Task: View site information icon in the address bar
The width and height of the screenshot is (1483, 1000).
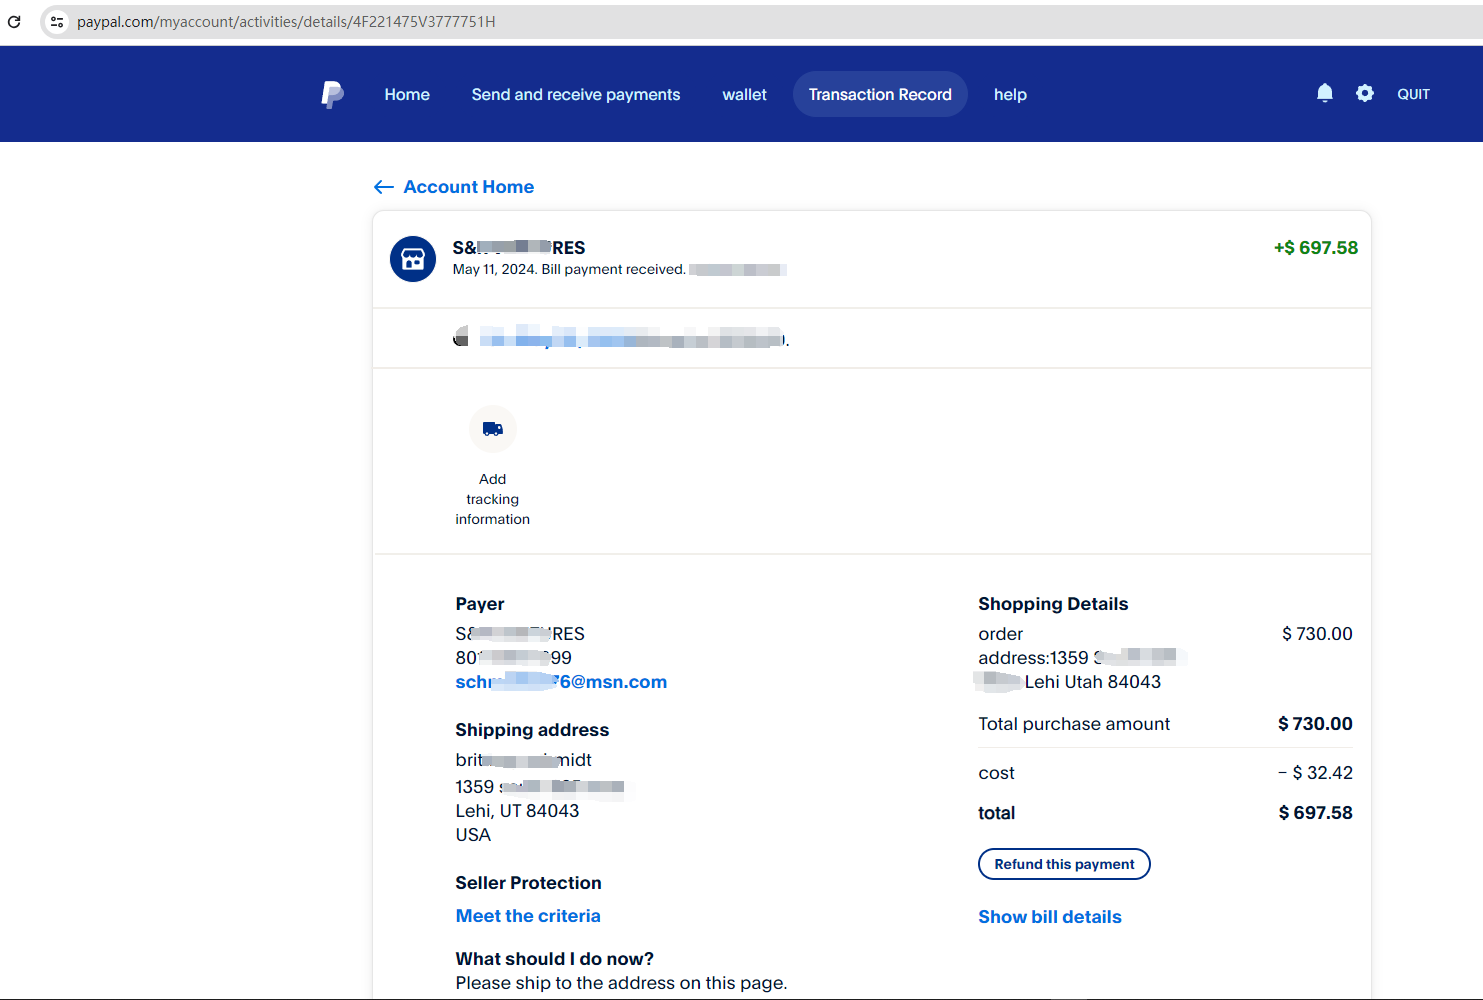Action: point(57,22)
